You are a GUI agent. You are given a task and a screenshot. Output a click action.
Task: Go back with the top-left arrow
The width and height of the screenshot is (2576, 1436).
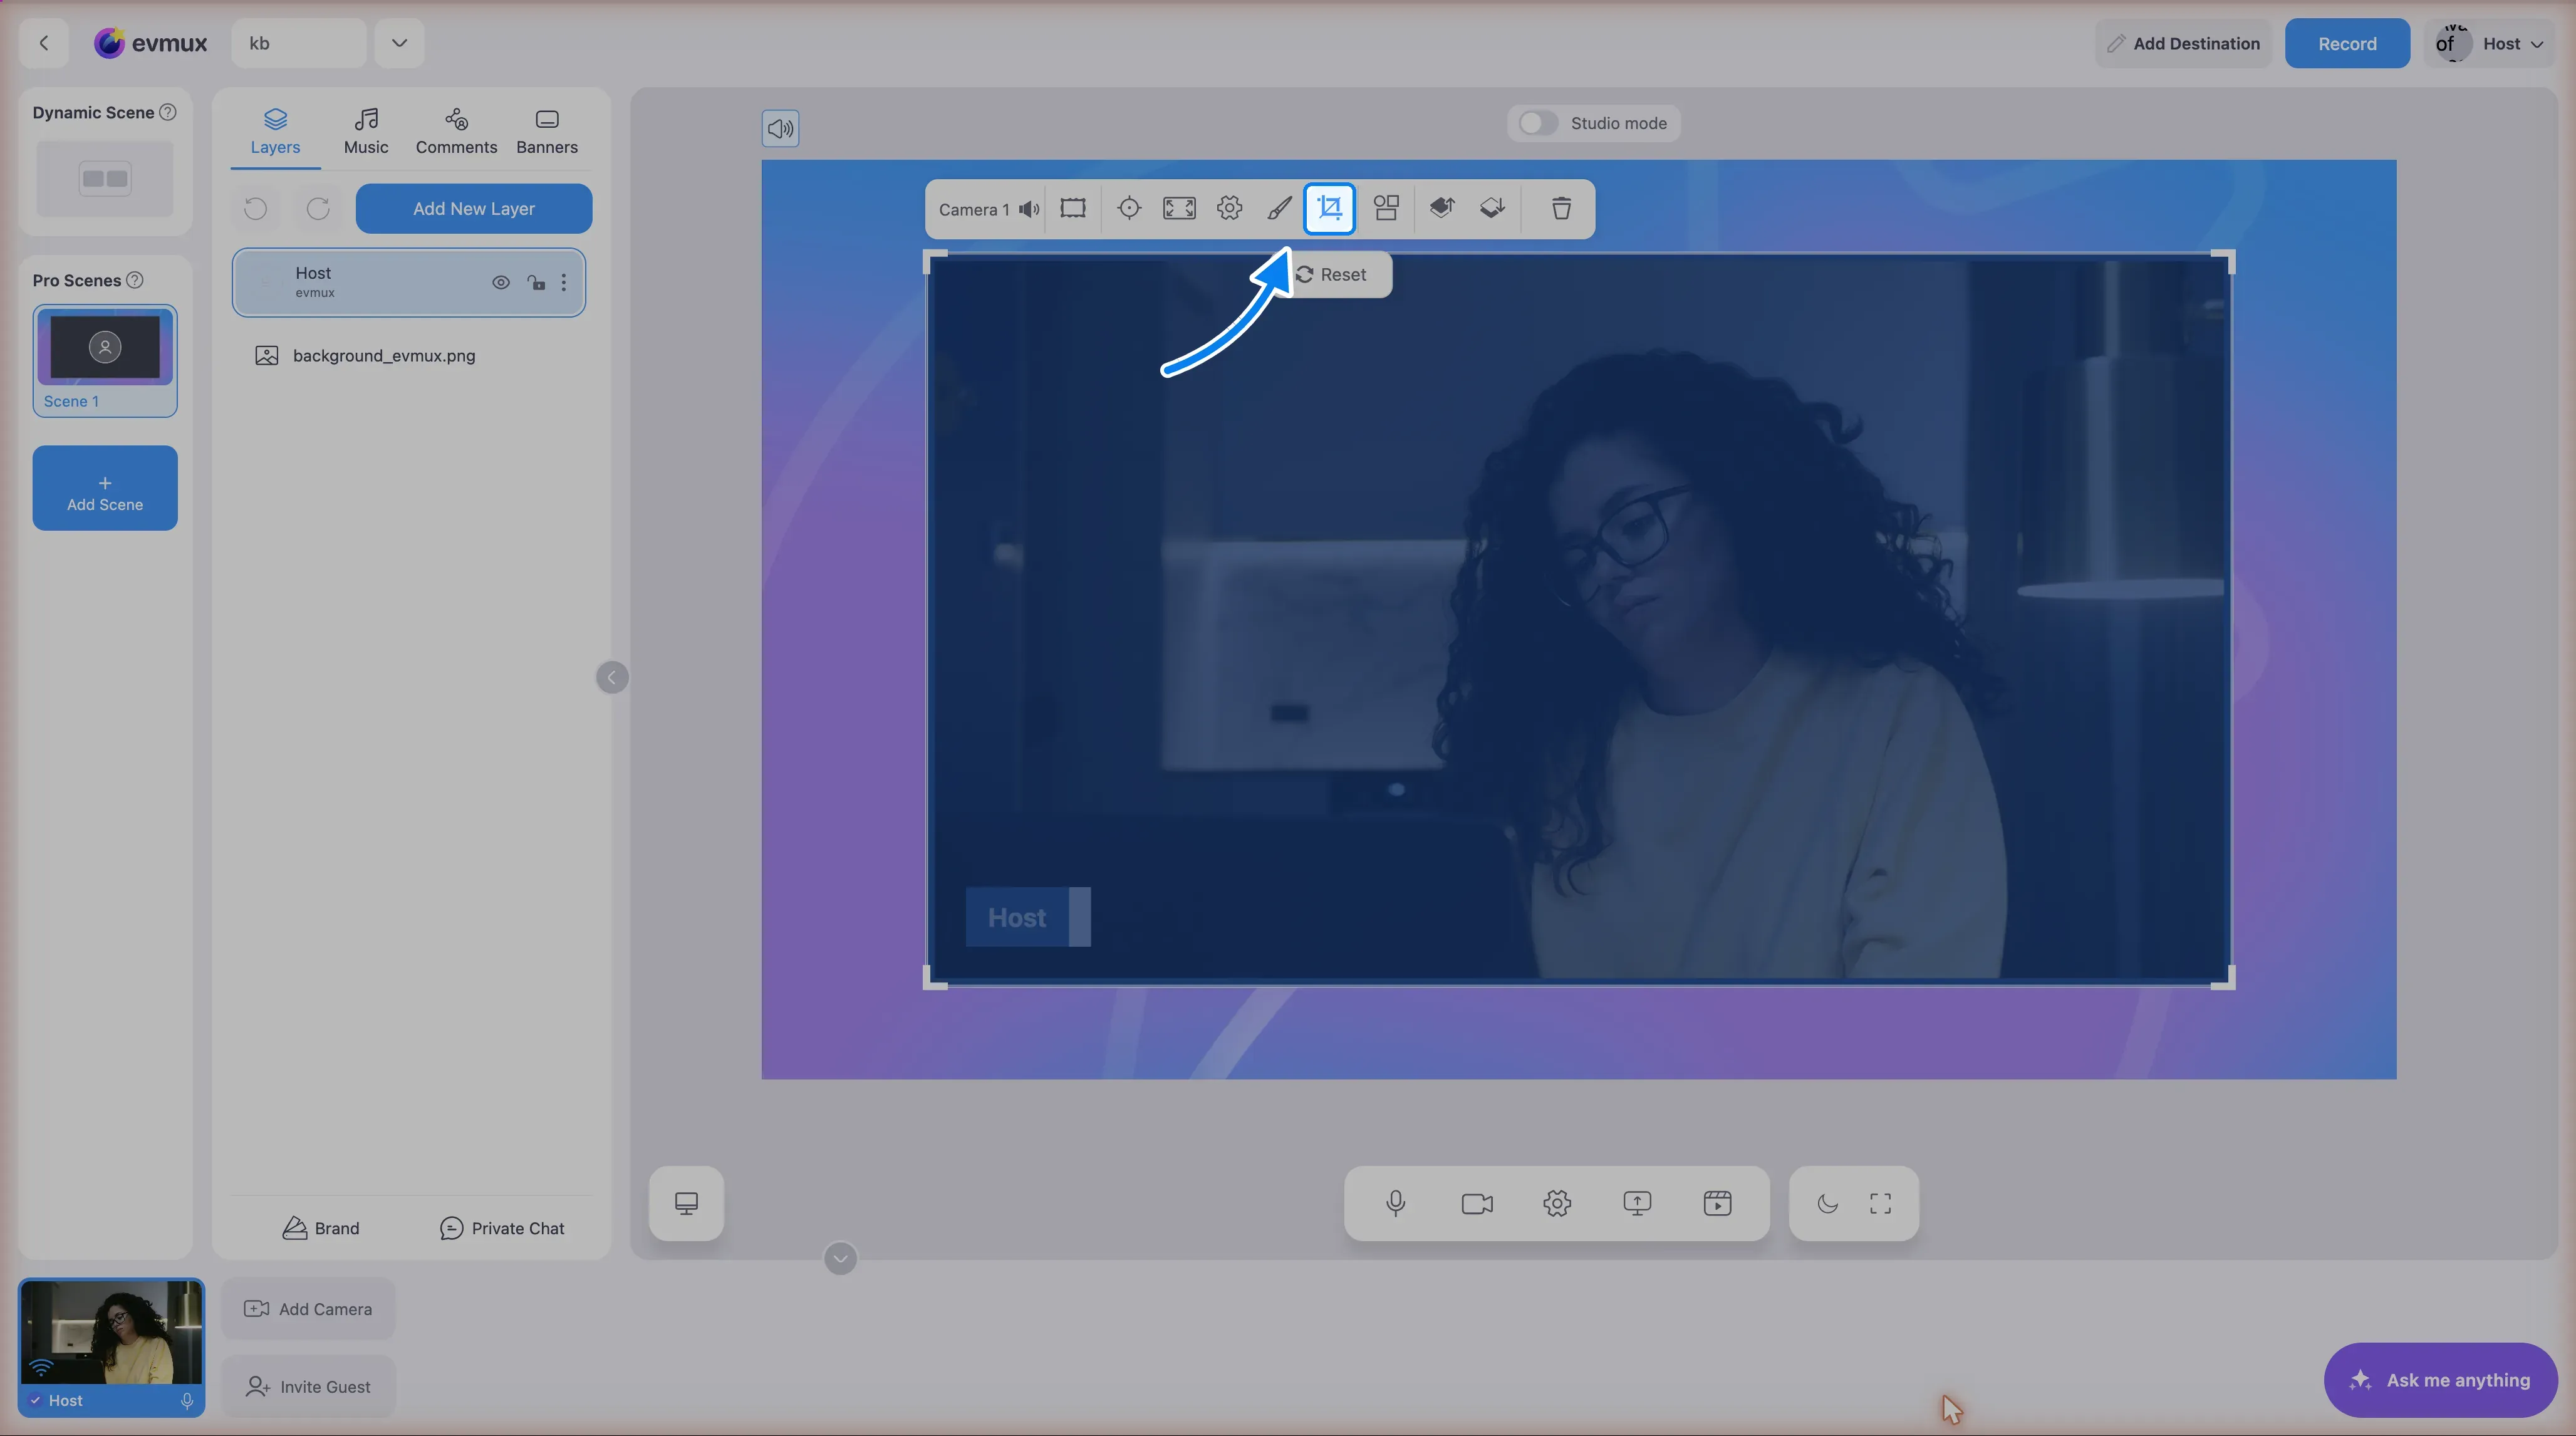click(x=44, y=43)
